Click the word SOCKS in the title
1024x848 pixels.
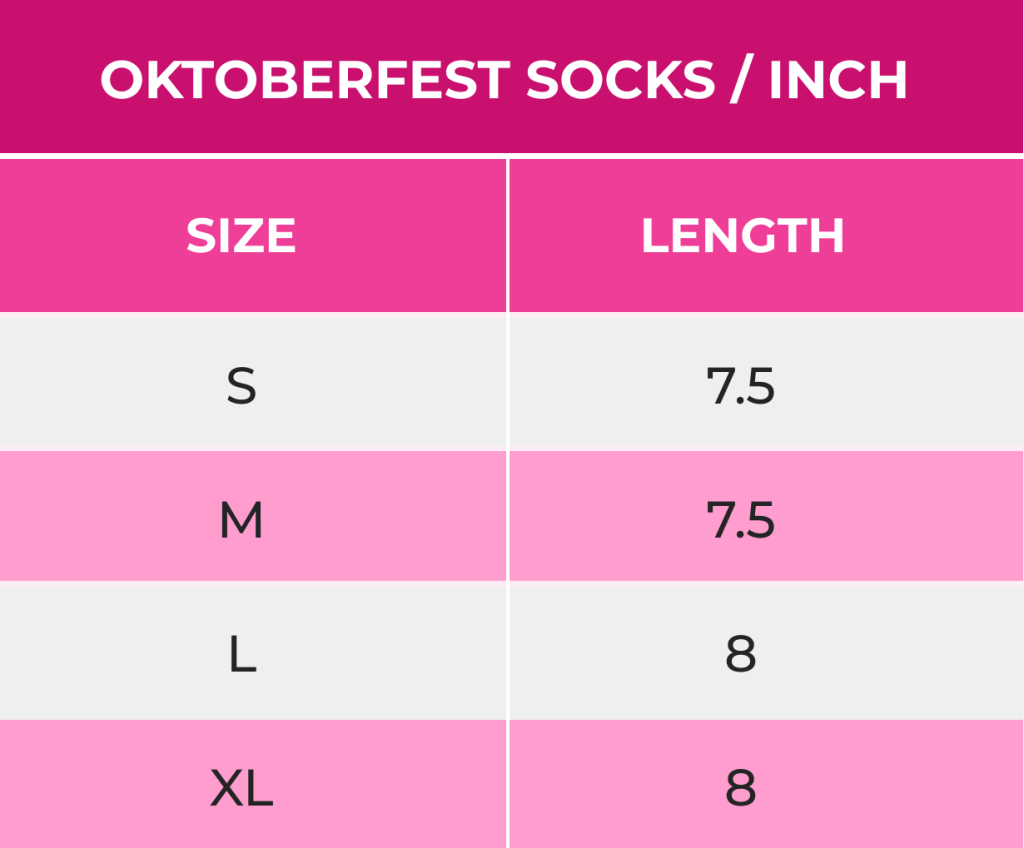[620, 80]
